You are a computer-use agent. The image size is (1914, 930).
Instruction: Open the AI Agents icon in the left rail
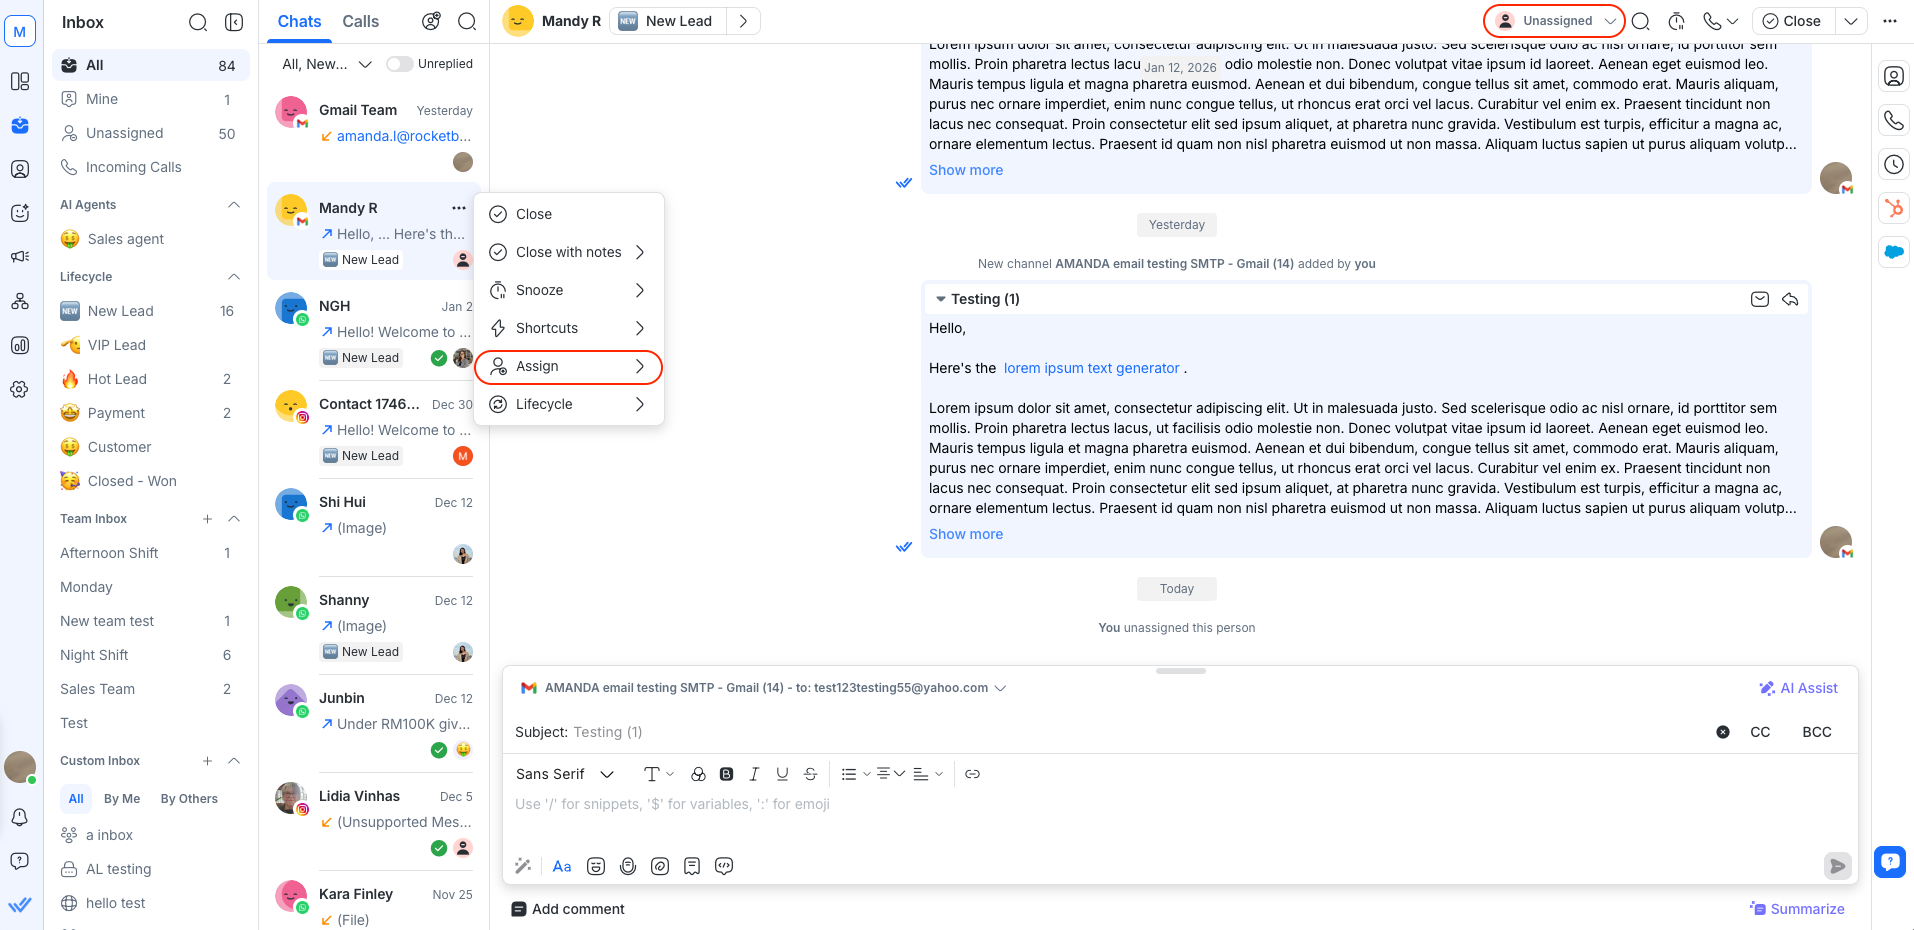tap(20, 213)
